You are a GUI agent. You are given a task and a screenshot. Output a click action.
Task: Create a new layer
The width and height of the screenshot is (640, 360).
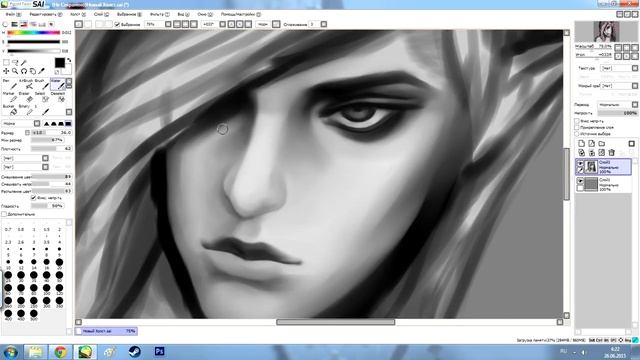pyautogui.click(x=581, y=144)
